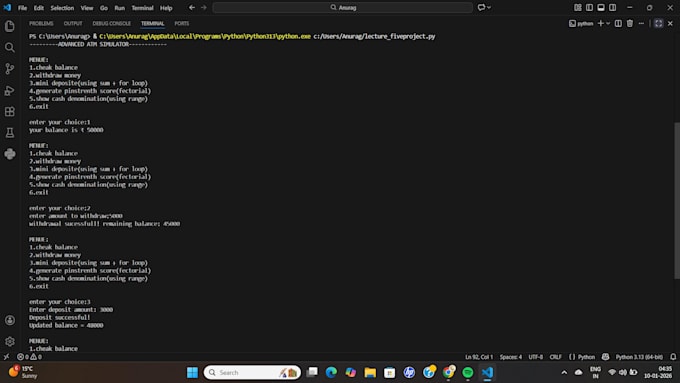Change file encoding UTF-8
680x383 pixels.
(536, 357)
